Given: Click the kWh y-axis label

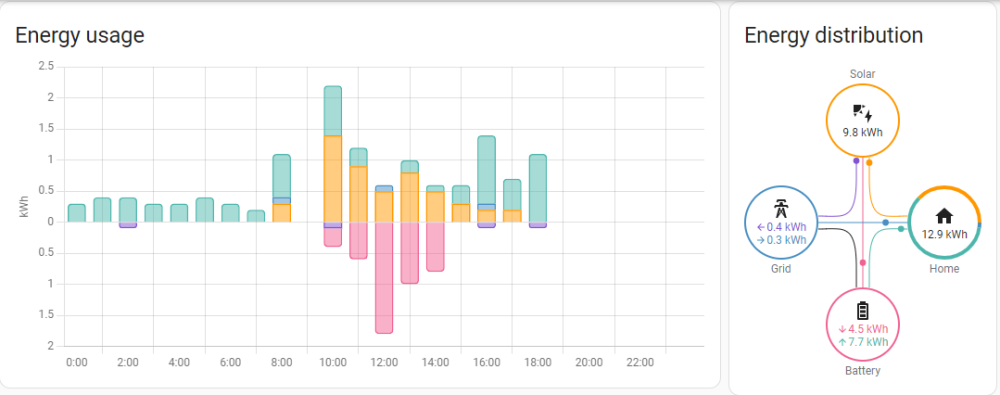Looking at the screenshot, I should coord(25,207).
